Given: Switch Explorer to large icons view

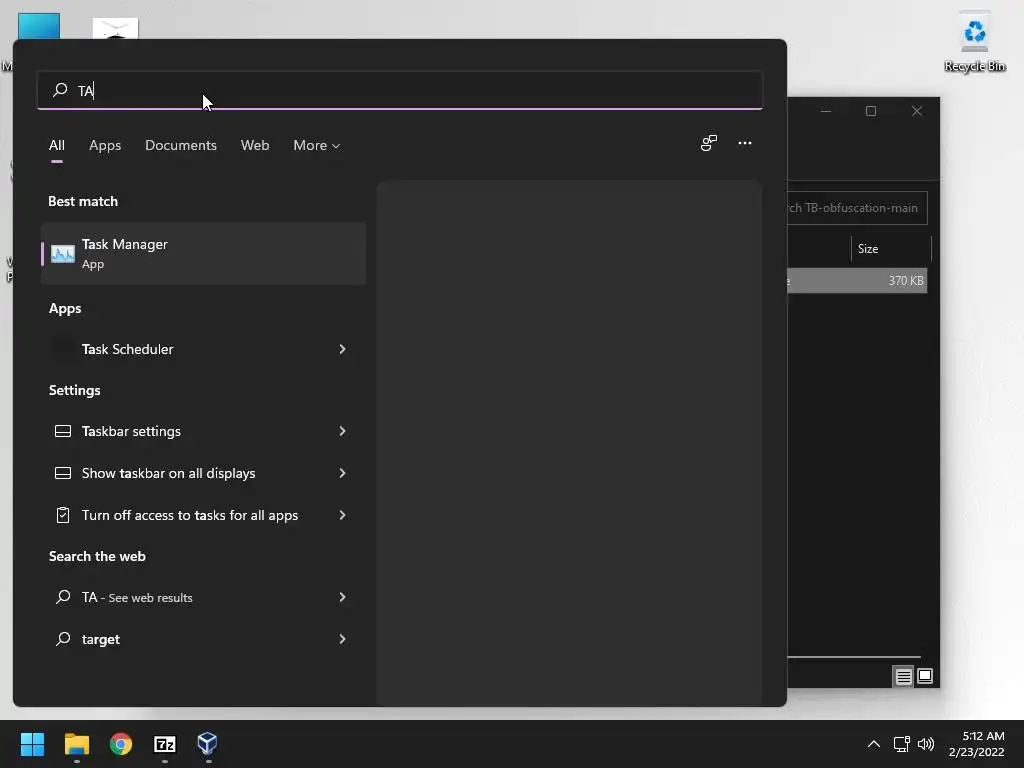Looking at the screenshot, I should pos(925,676).
